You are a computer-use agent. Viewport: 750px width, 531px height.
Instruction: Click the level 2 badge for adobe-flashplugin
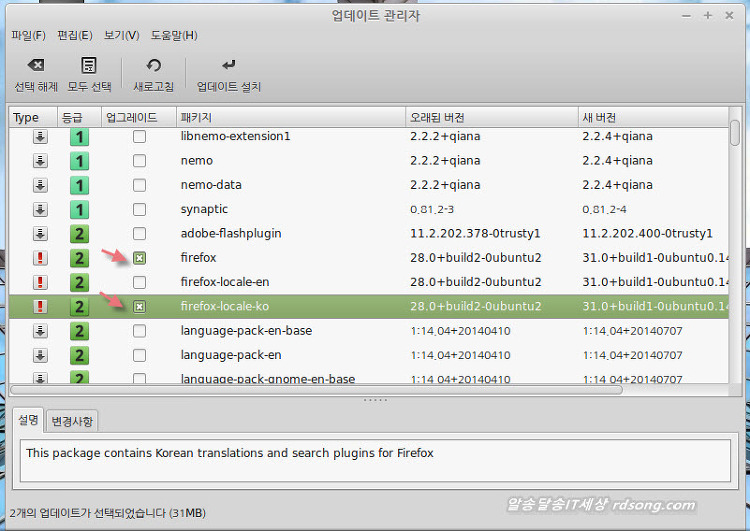tap(79, 233)
